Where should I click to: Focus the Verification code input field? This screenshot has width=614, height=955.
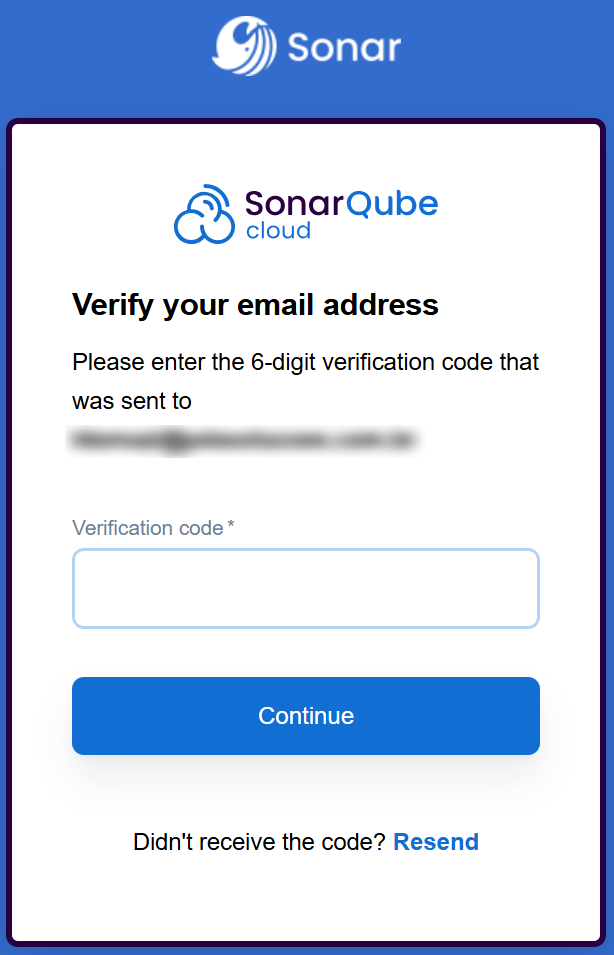click(306, 588)
